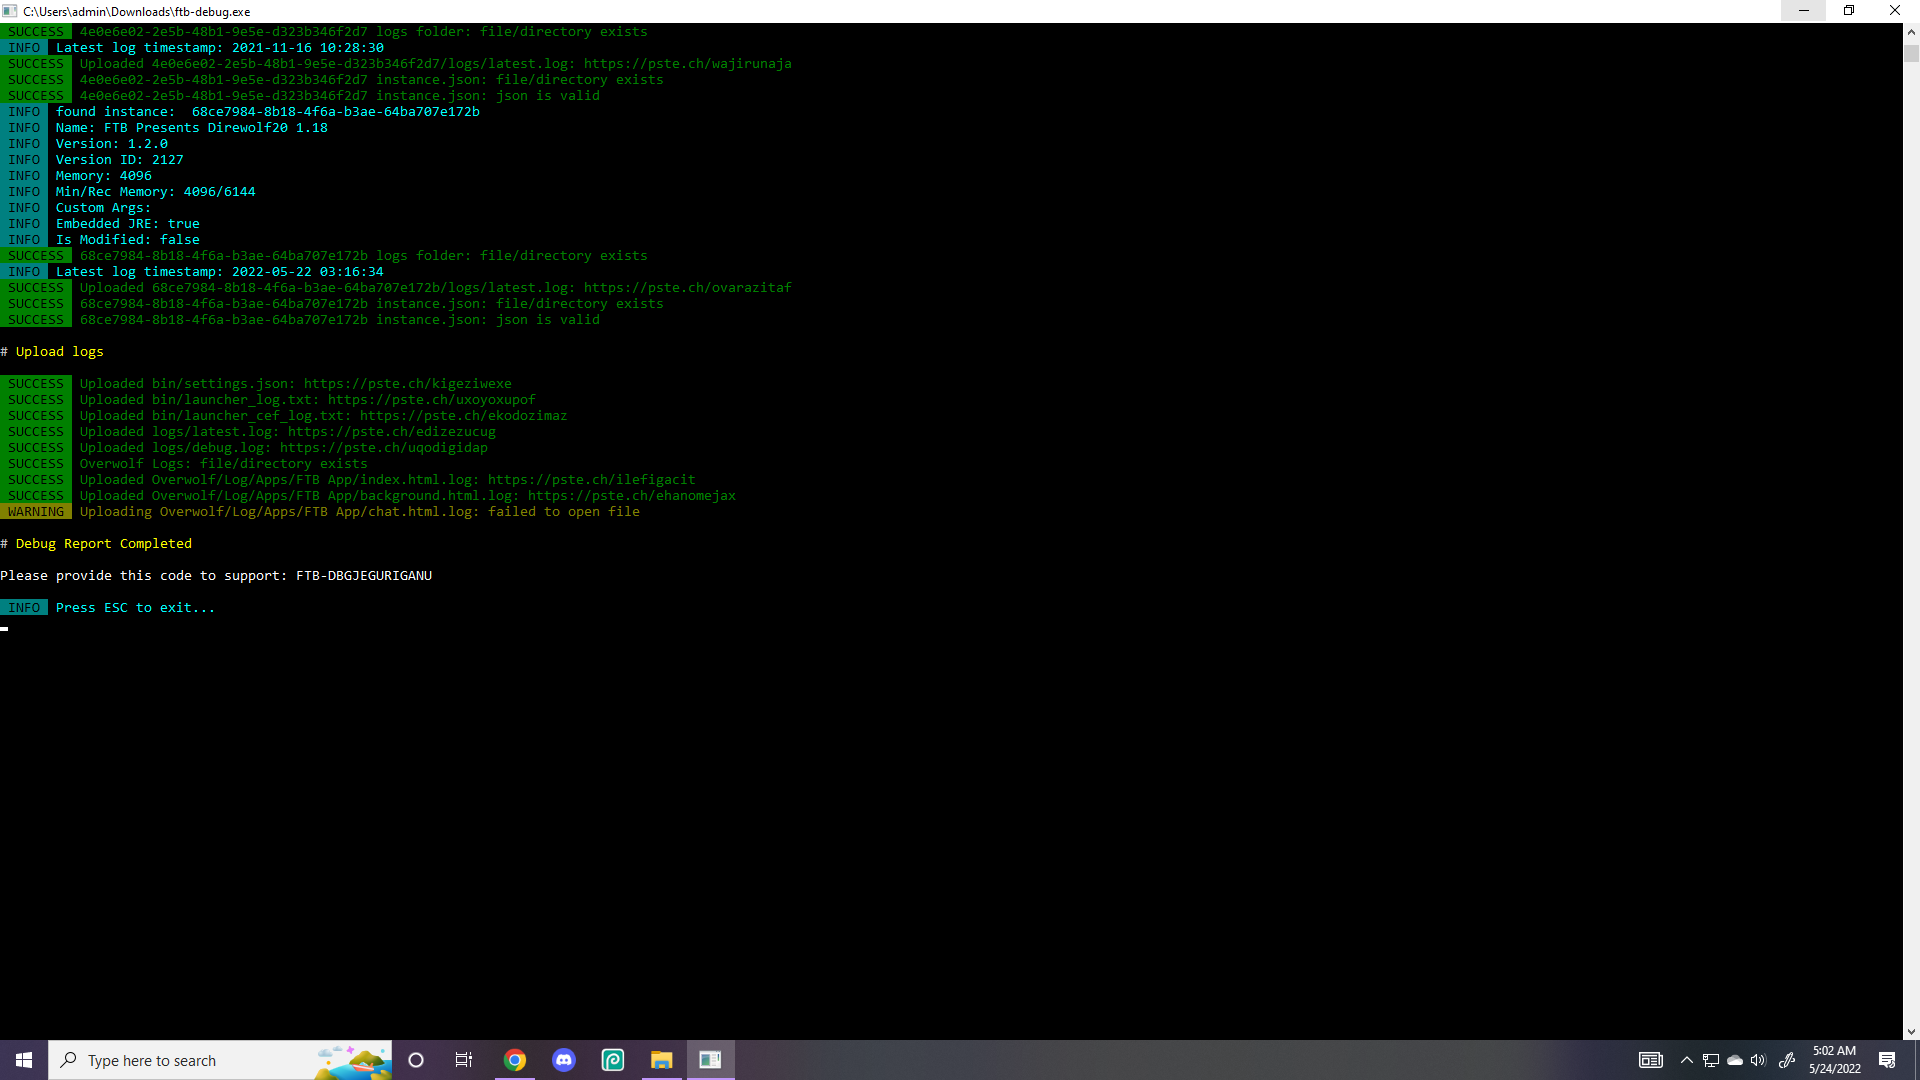Click the 'Memory: 4096' line
The image size is (1920, 1080).
104,176
